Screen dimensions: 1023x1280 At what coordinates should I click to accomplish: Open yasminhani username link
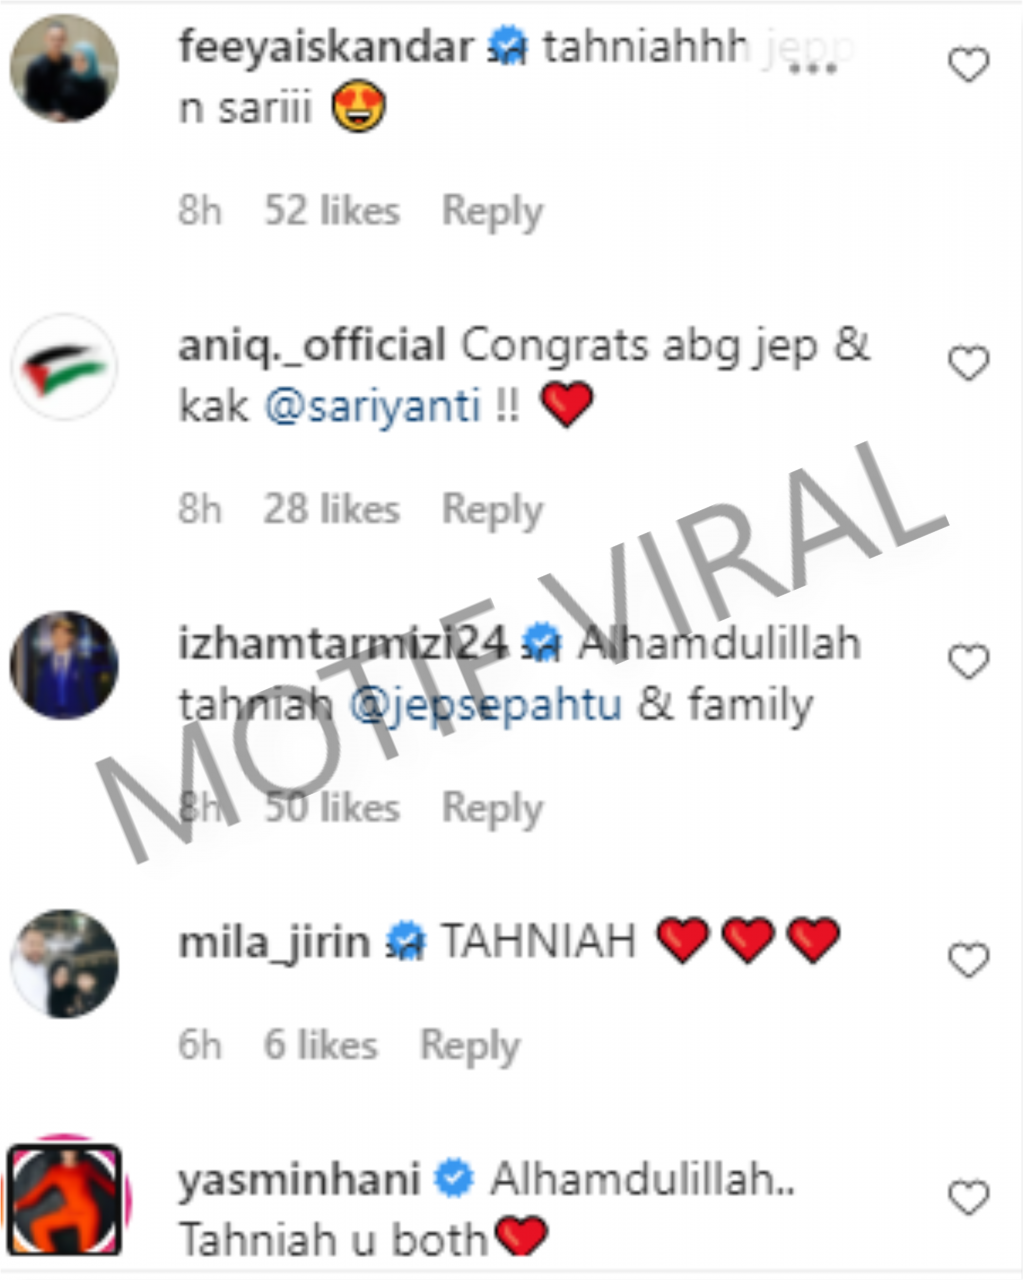click(x=299, y=1180)
